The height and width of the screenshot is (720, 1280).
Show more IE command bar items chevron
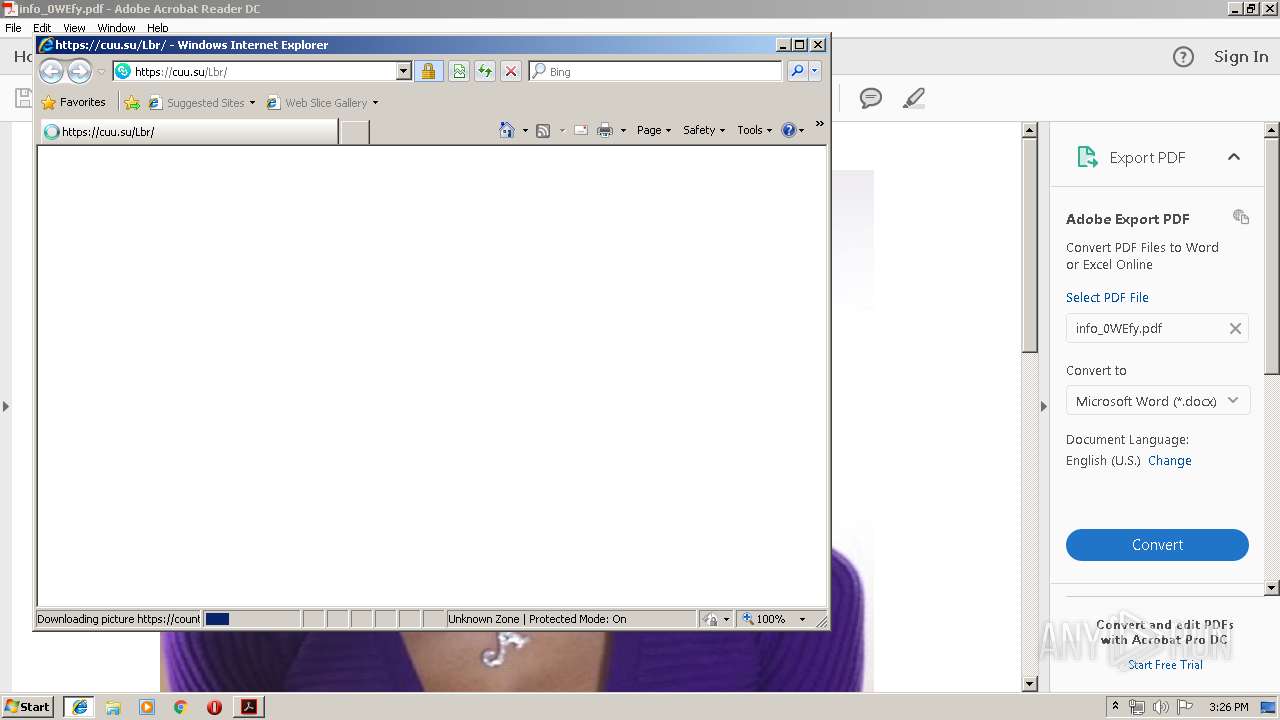click(x=820, y=124)
